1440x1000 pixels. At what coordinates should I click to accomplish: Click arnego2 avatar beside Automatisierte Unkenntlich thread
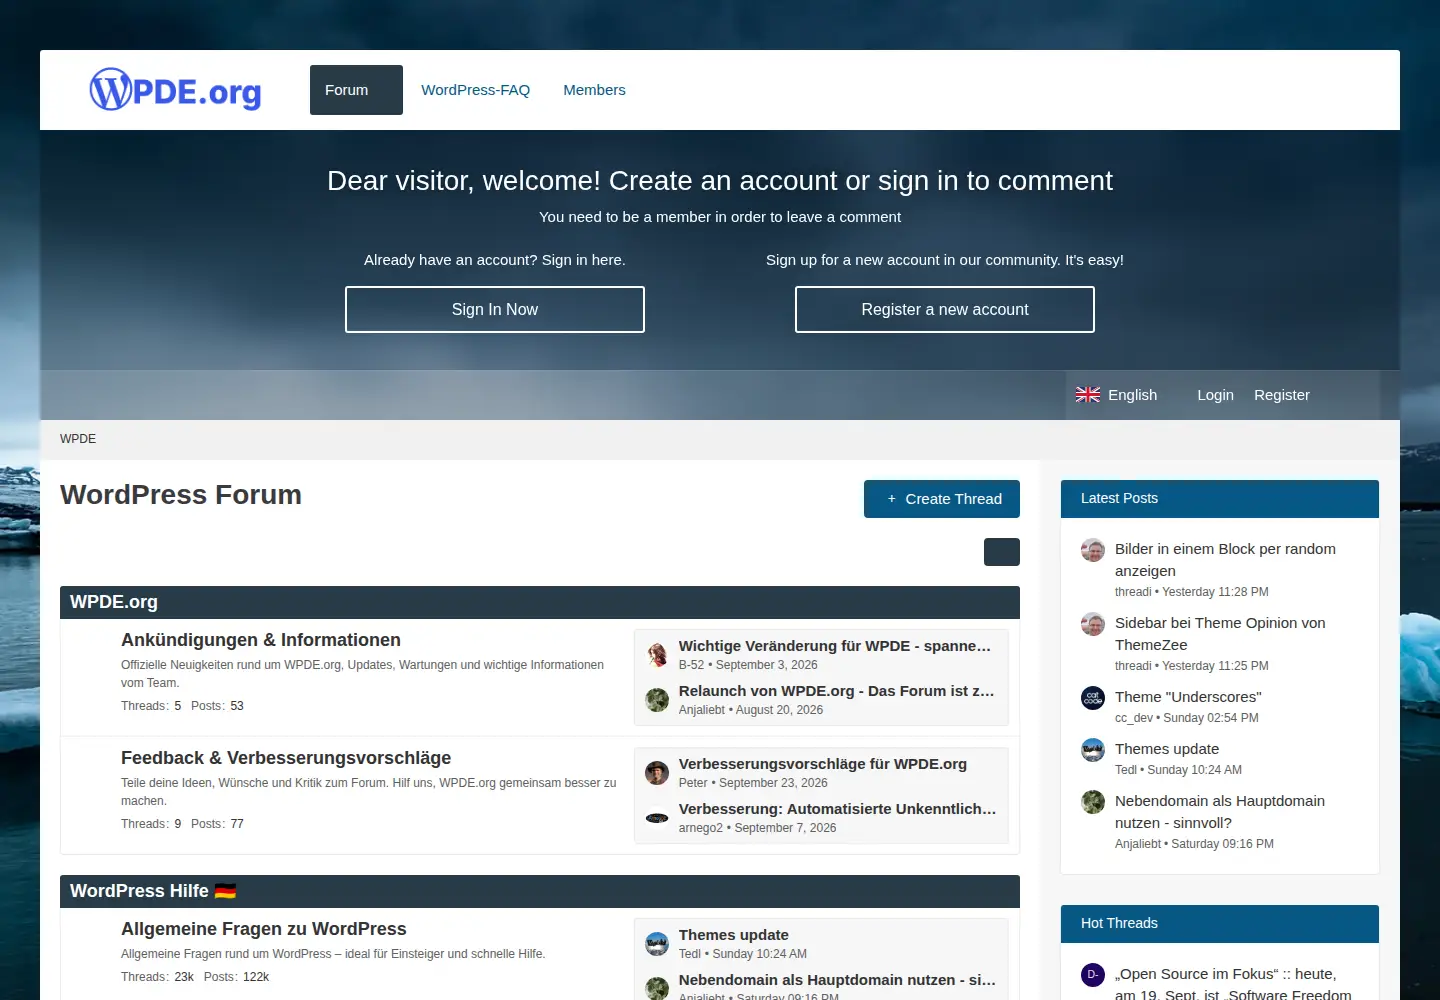(x=657, y=818)
